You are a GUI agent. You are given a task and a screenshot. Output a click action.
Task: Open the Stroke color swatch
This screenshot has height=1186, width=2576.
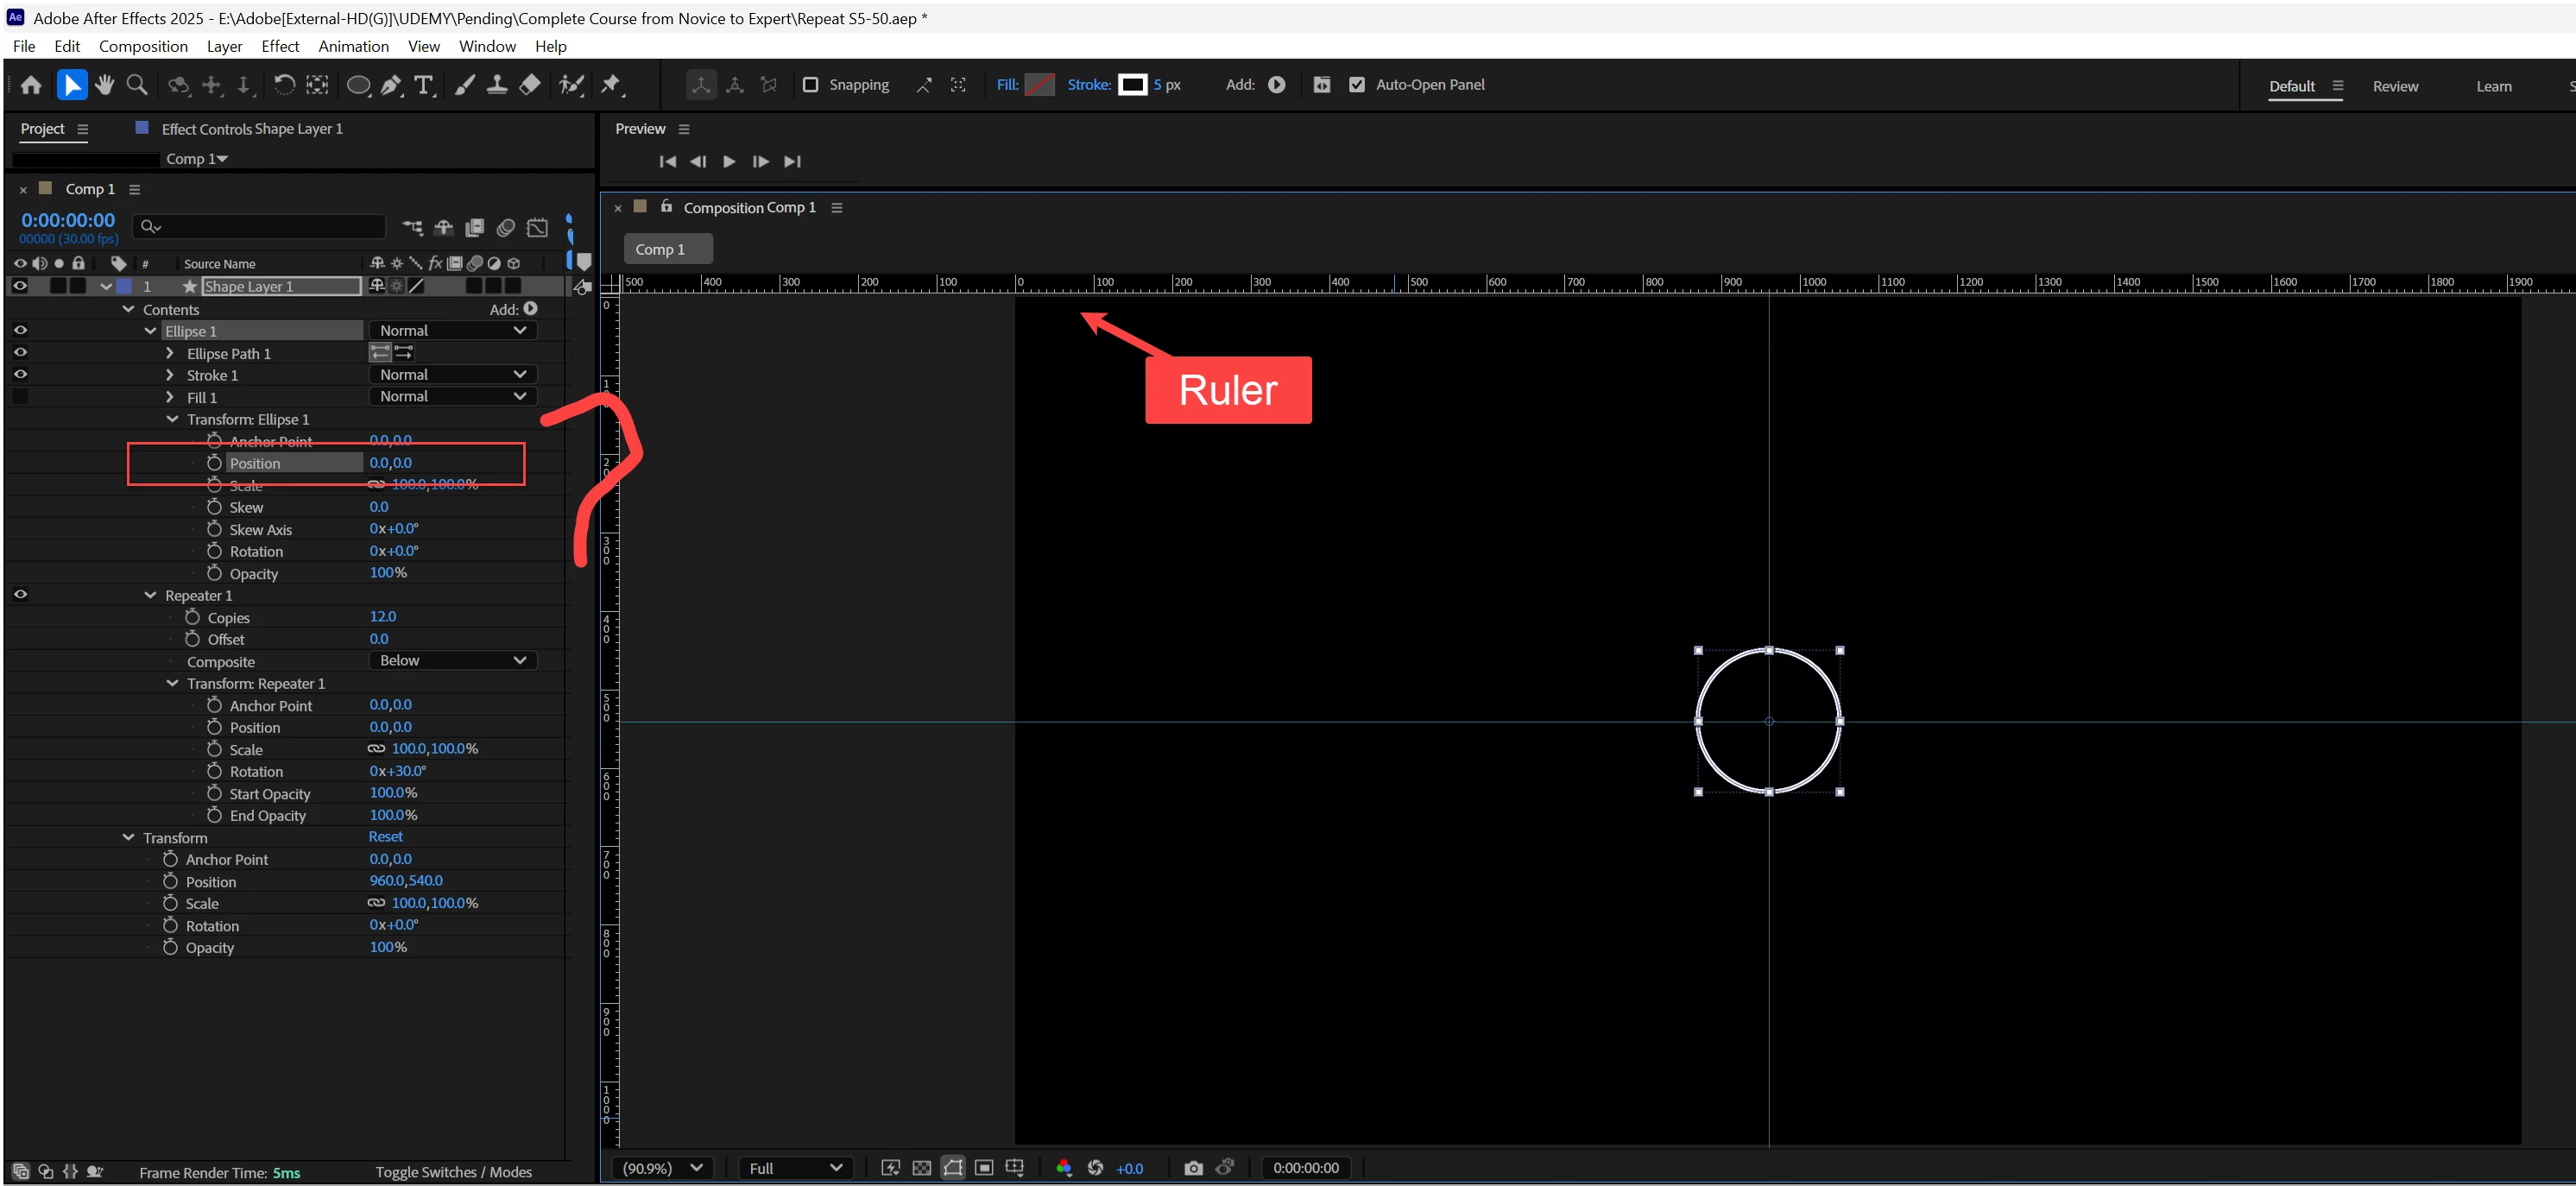1132,85
